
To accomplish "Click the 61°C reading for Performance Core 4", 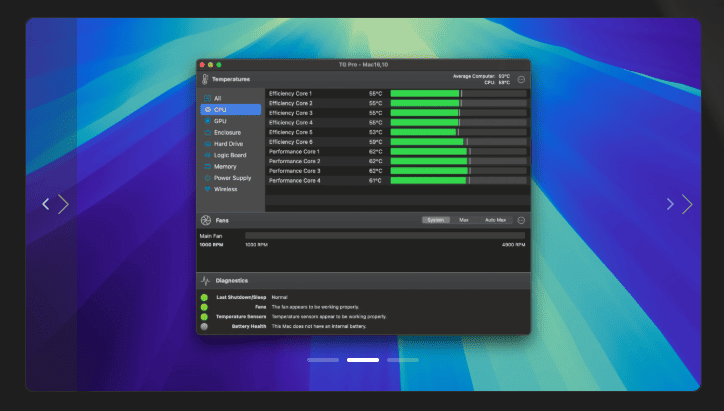I will tap(375, 181).
